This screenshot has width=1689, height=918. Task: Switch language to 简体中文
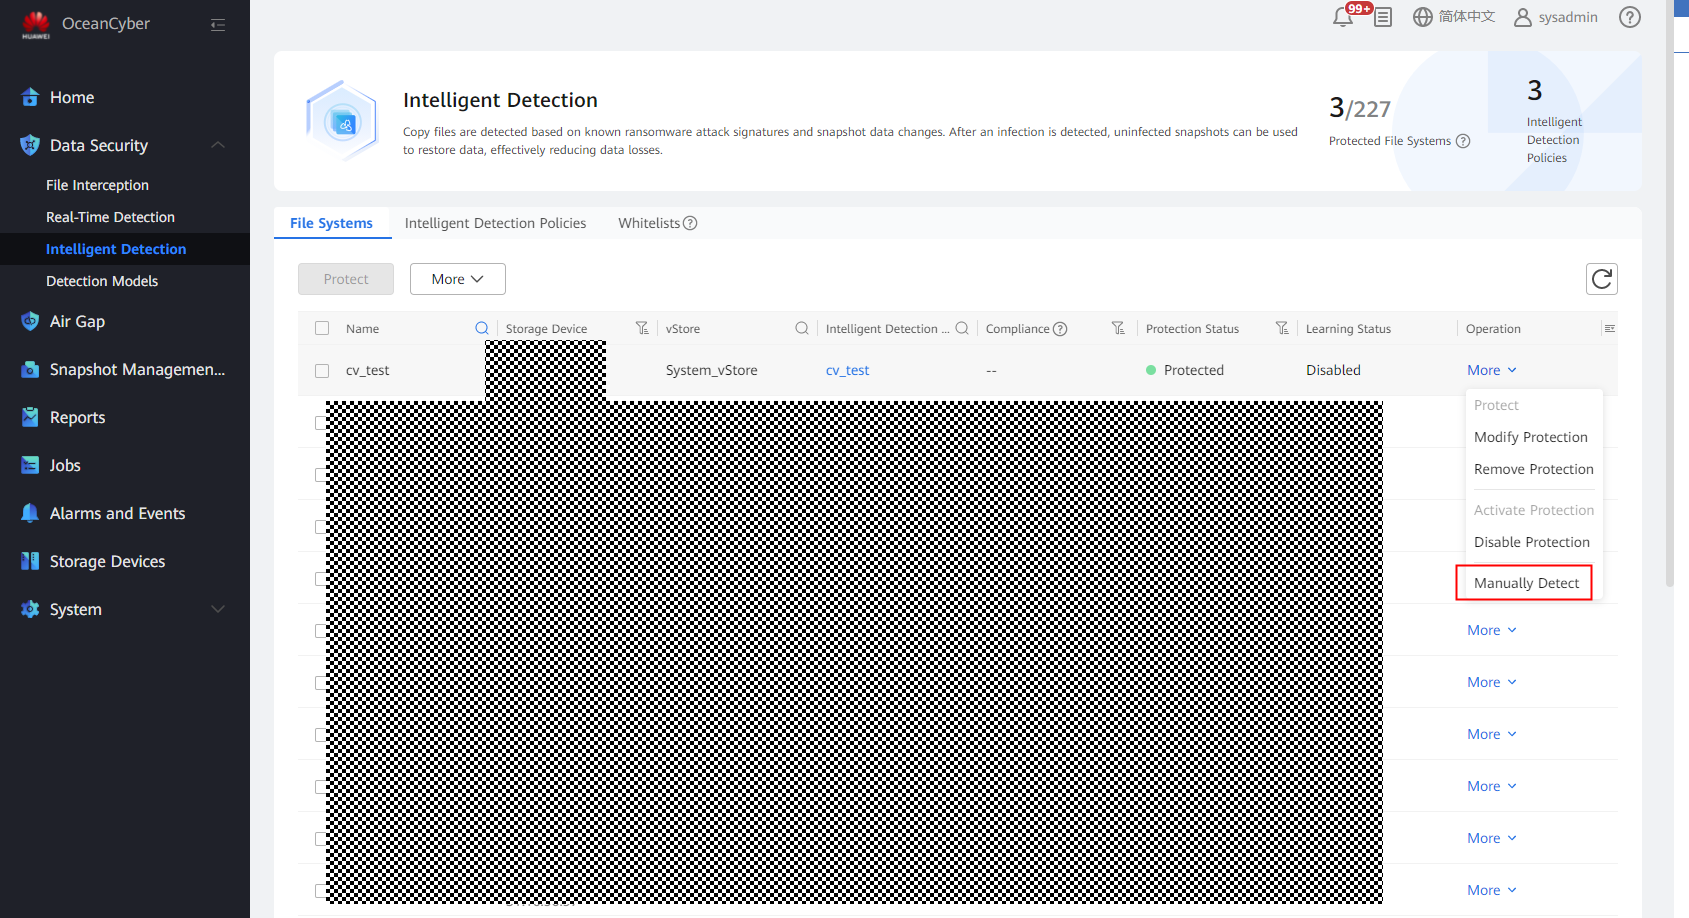pyautogui.click(x=1454, y=17)
